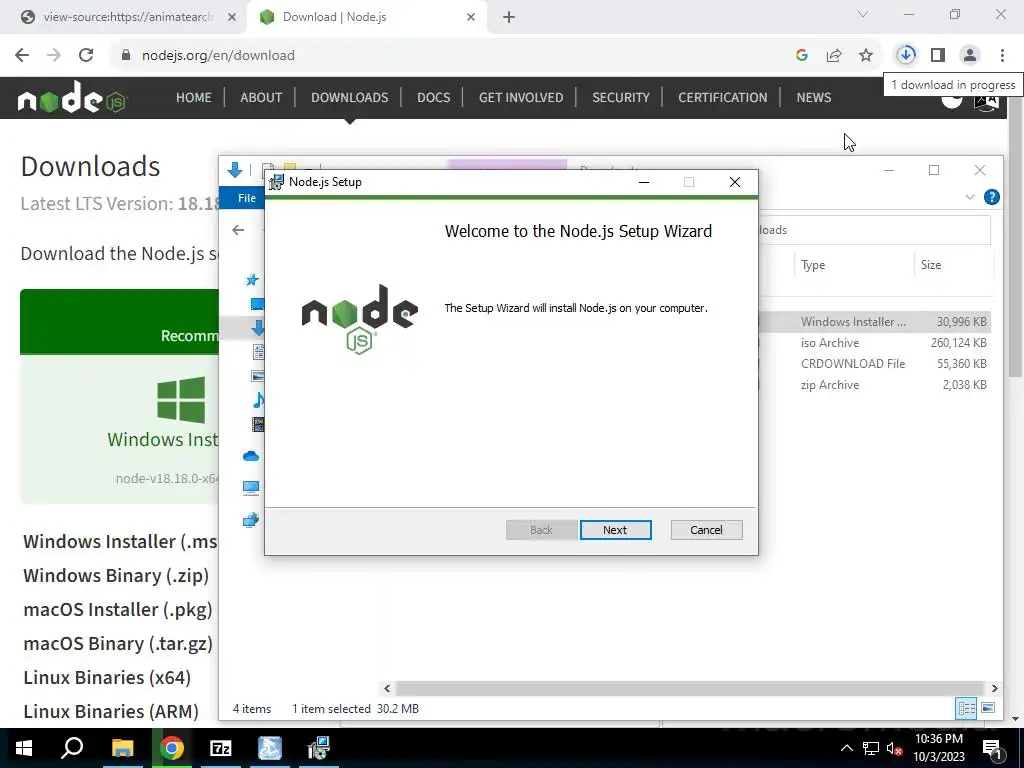Close the Download | Node.js tab

pyautogui.click(x=471, y=18)
